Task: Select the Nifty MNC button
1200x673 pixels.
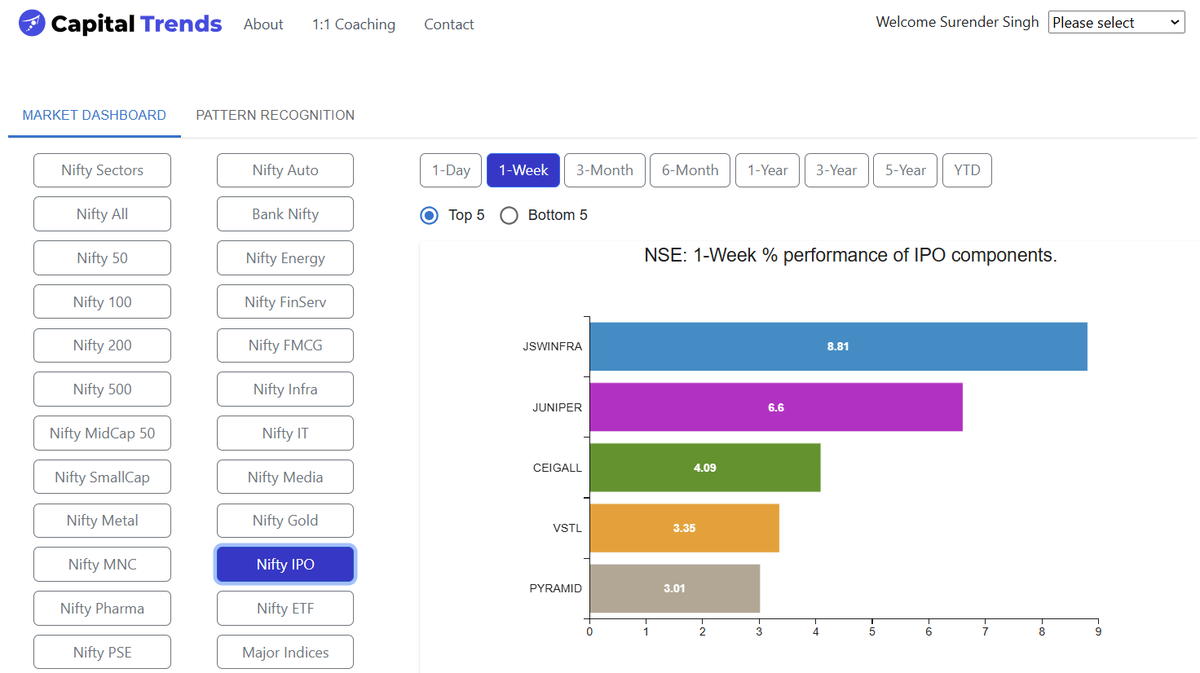Action: 102,564
